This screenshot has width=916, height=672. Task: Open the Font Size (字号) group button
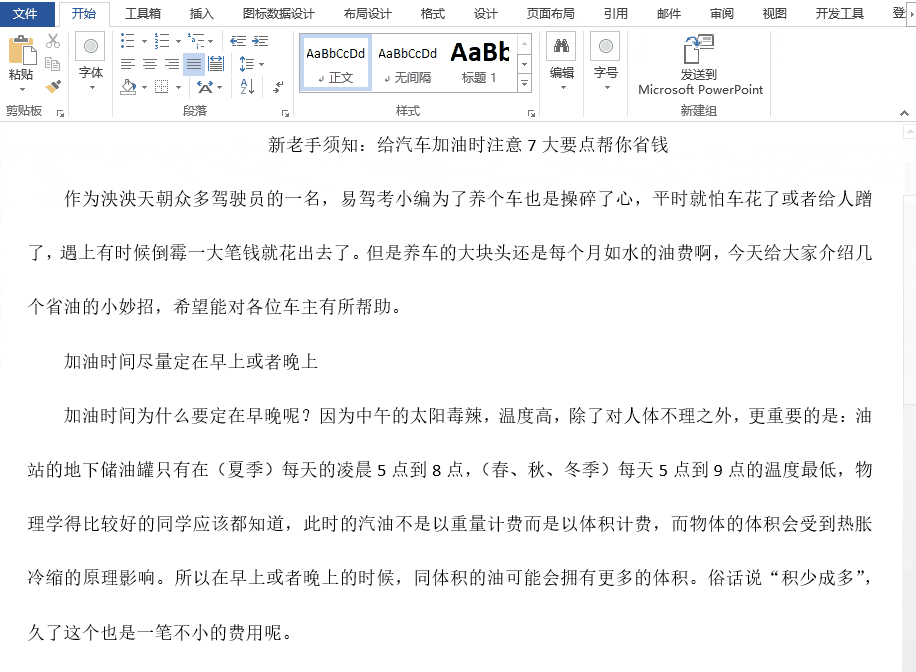[606, 62]
